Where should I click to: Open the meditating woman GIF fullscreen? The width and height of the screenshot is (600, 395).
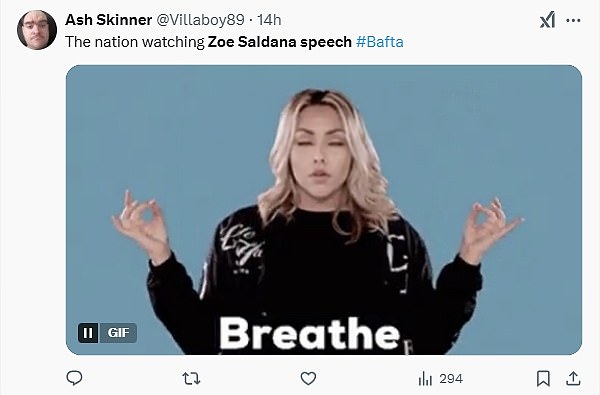324,210
